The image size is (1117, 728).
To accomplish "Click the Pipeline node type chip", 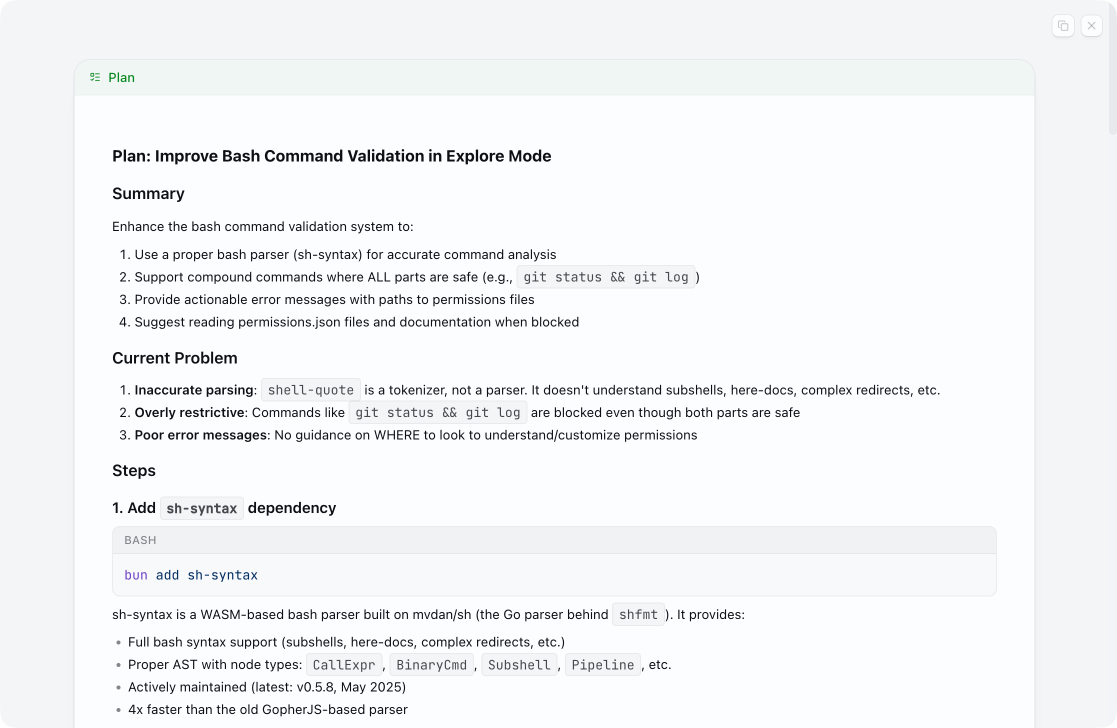I will pyautogui.click(x=602, y=664).
